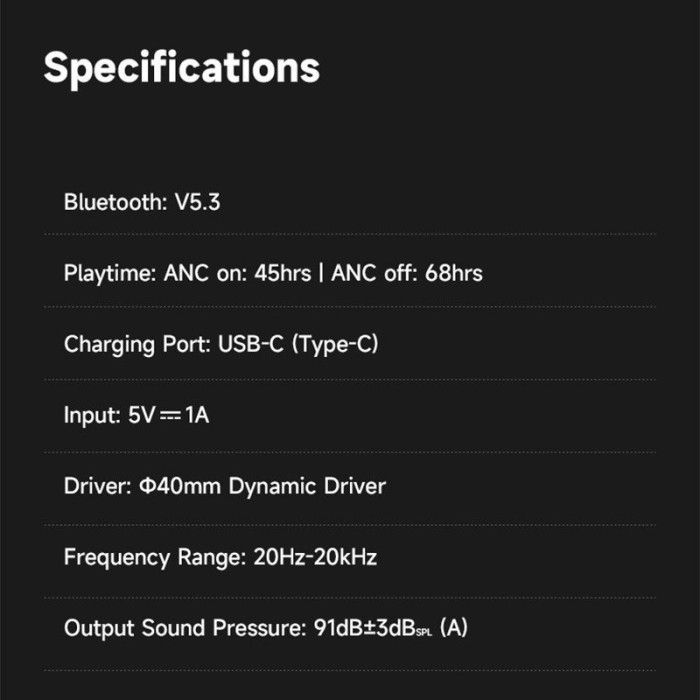Click the vertical bar between ANC values
This screenshot has width=700, height=700.
point(320,273)
